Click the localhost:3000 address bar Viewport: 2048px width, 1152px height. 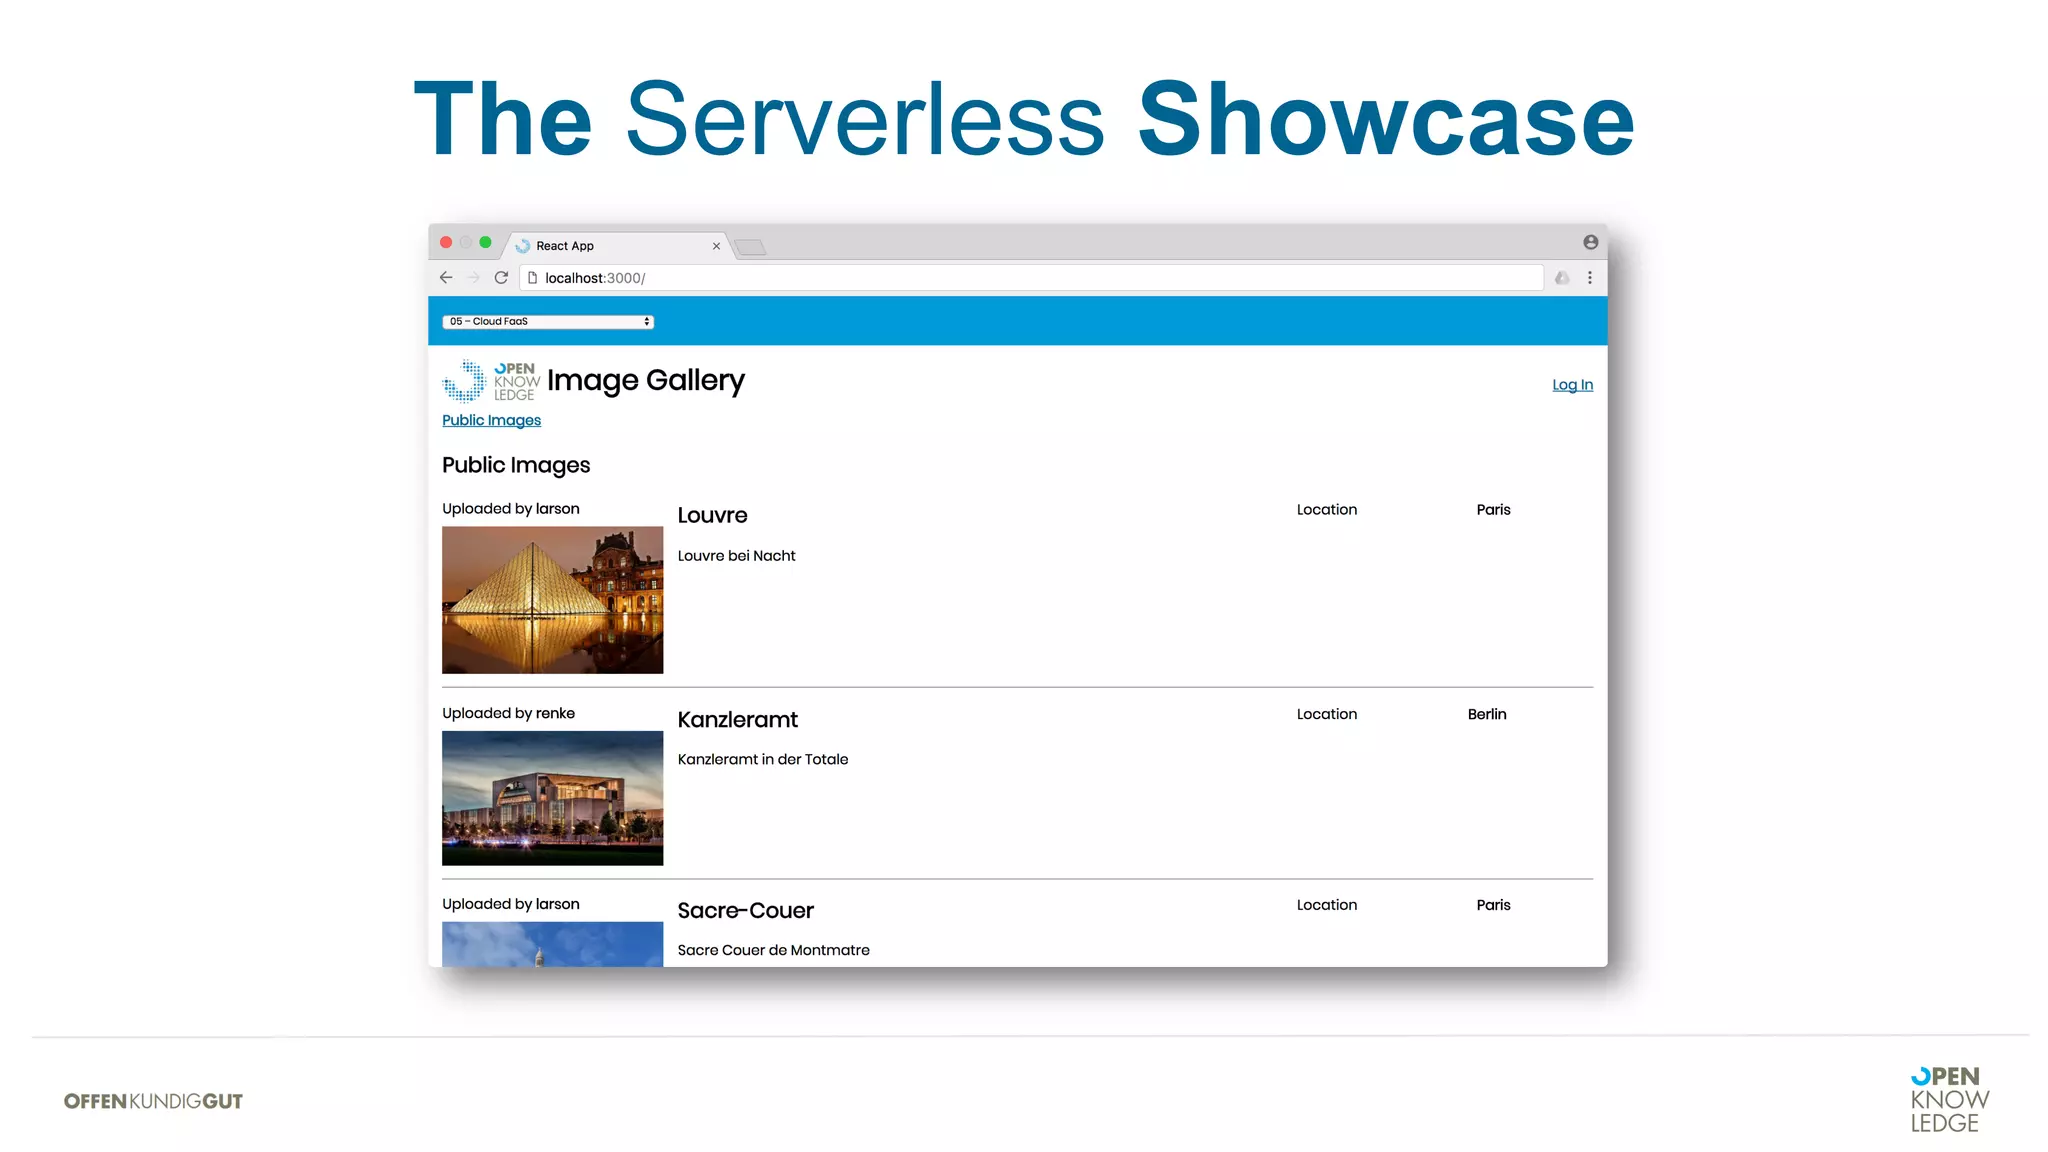click(x=1031, y=278)
